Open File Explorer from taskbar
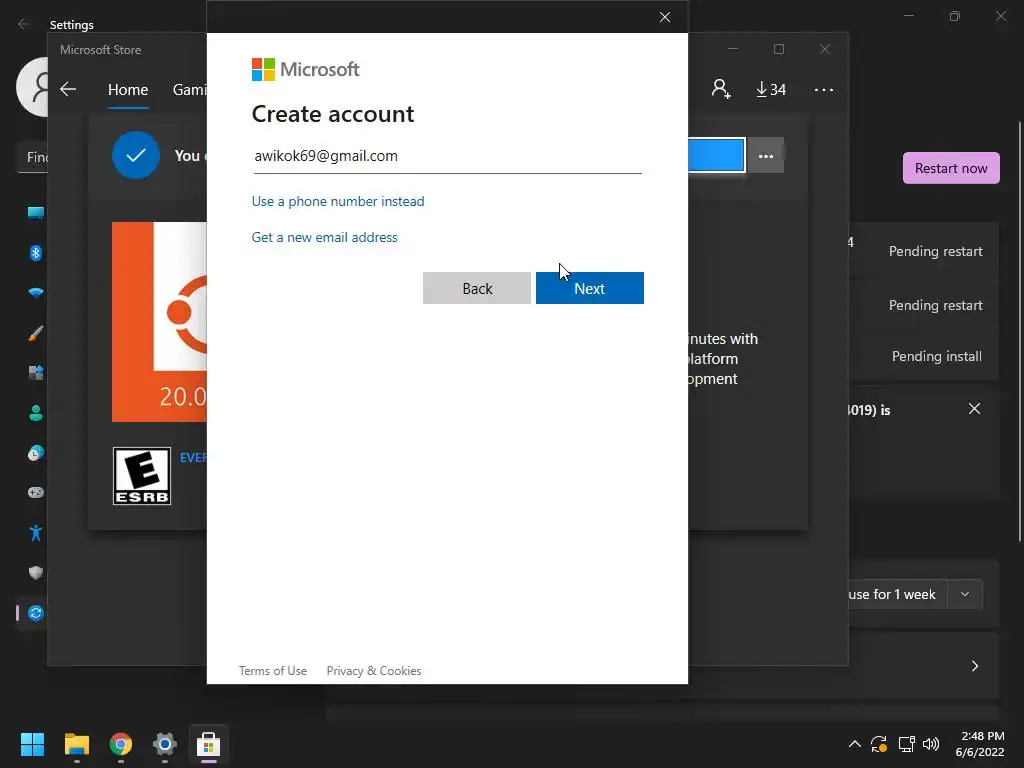 pos(76,744)
